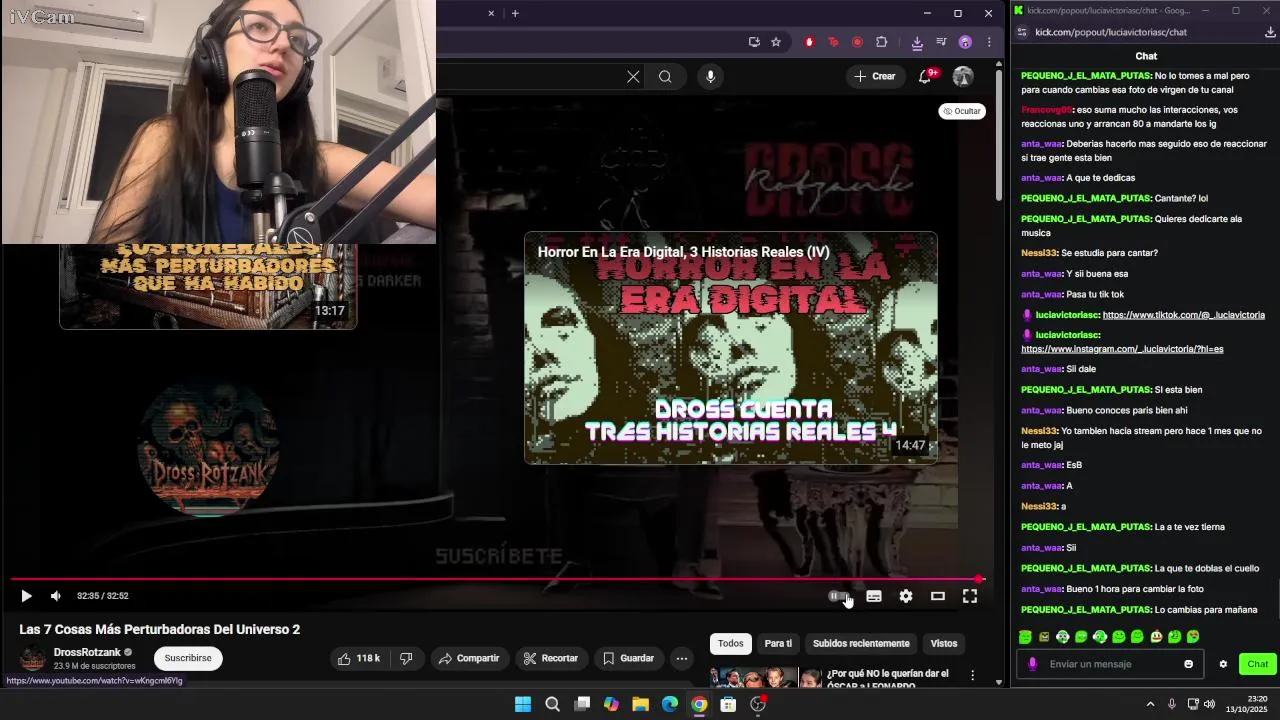Bookmark this page with star icon

point(776,42)
